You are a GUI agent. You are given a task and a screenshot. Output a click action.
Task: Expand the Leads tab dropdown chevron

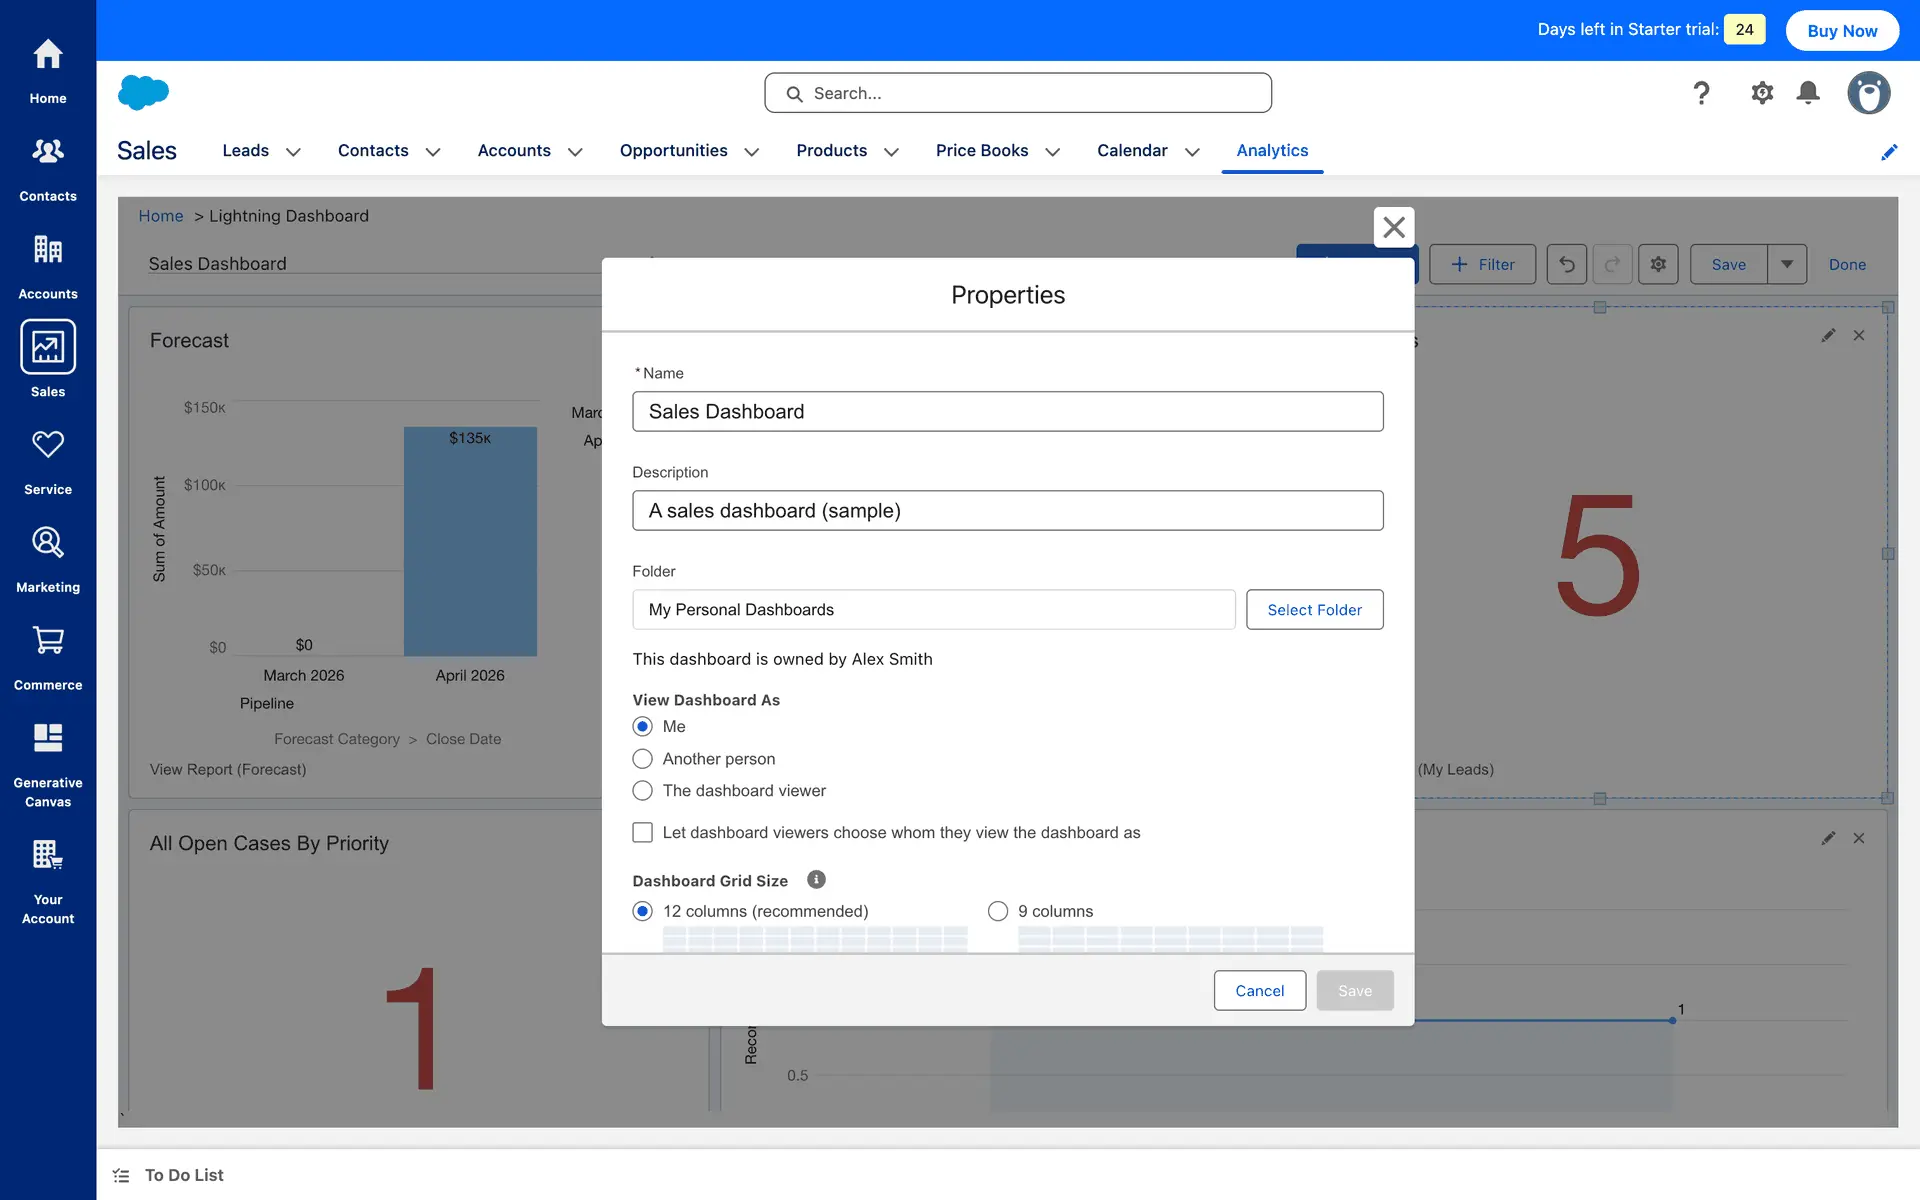point(293,152)
